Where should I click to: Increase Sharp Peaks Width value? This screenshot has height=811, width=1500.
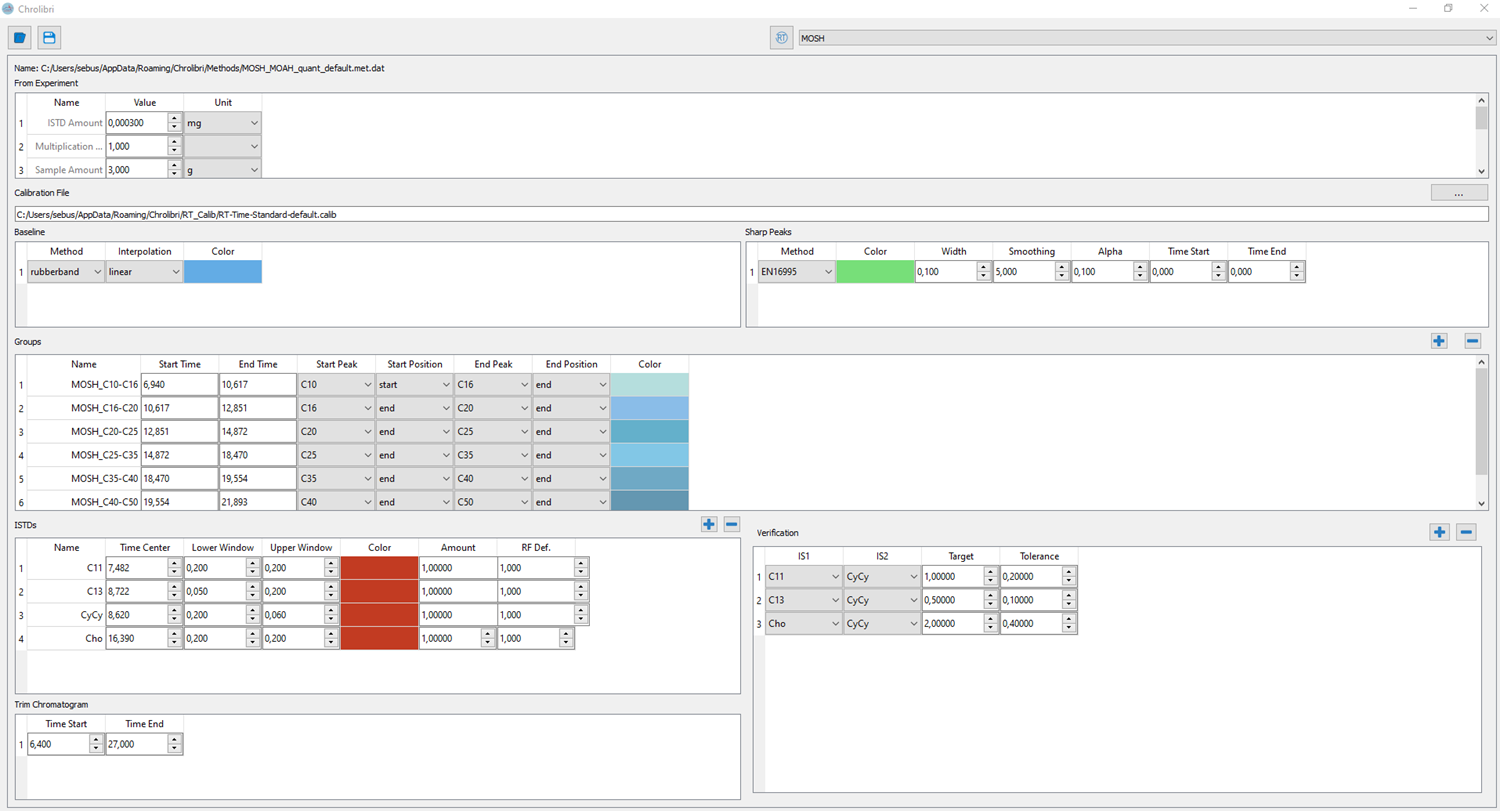(983, 266)
